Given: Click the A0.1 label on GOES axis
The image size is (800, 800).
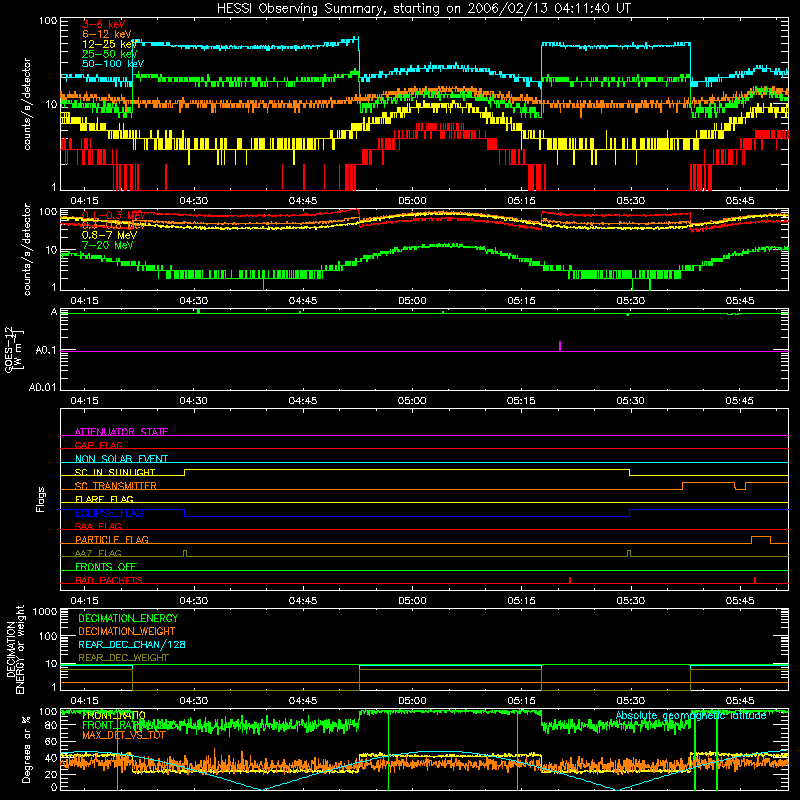Looking at the screenshot, I should (x=45, y=351).
